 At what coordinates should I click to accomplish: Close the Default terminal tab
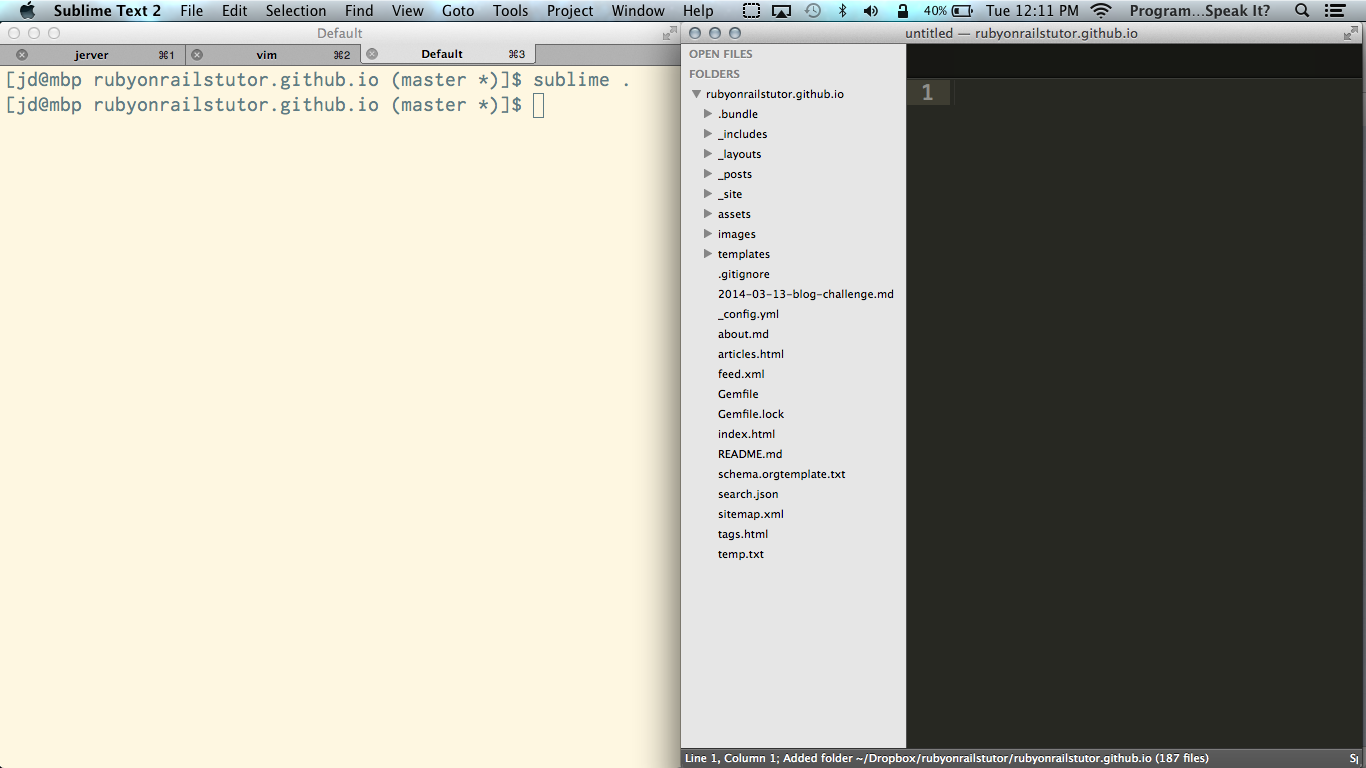click(372, 54)
